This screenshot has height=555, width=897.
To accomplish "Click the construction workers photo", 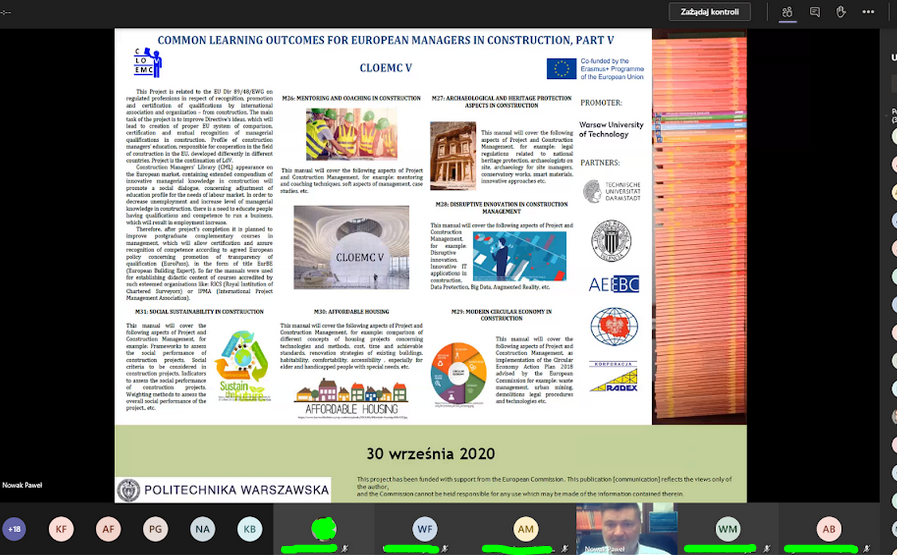I will coord(351,134).
